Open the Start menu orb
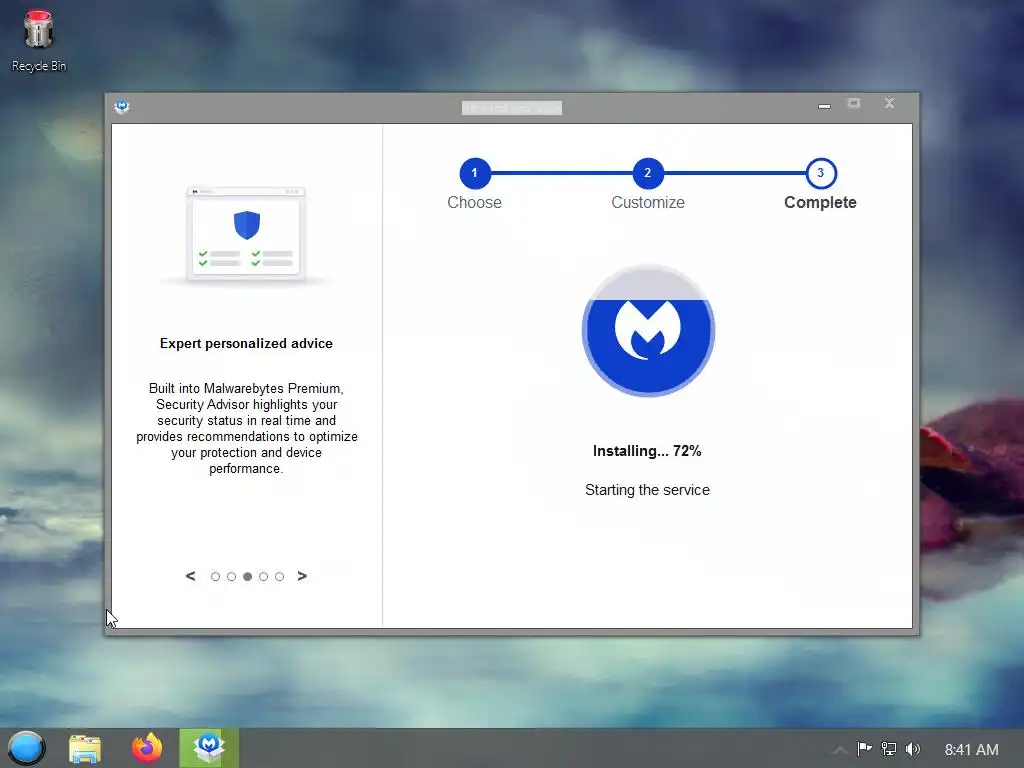The width and height of the screenshot is (1024, 768). 27,748
